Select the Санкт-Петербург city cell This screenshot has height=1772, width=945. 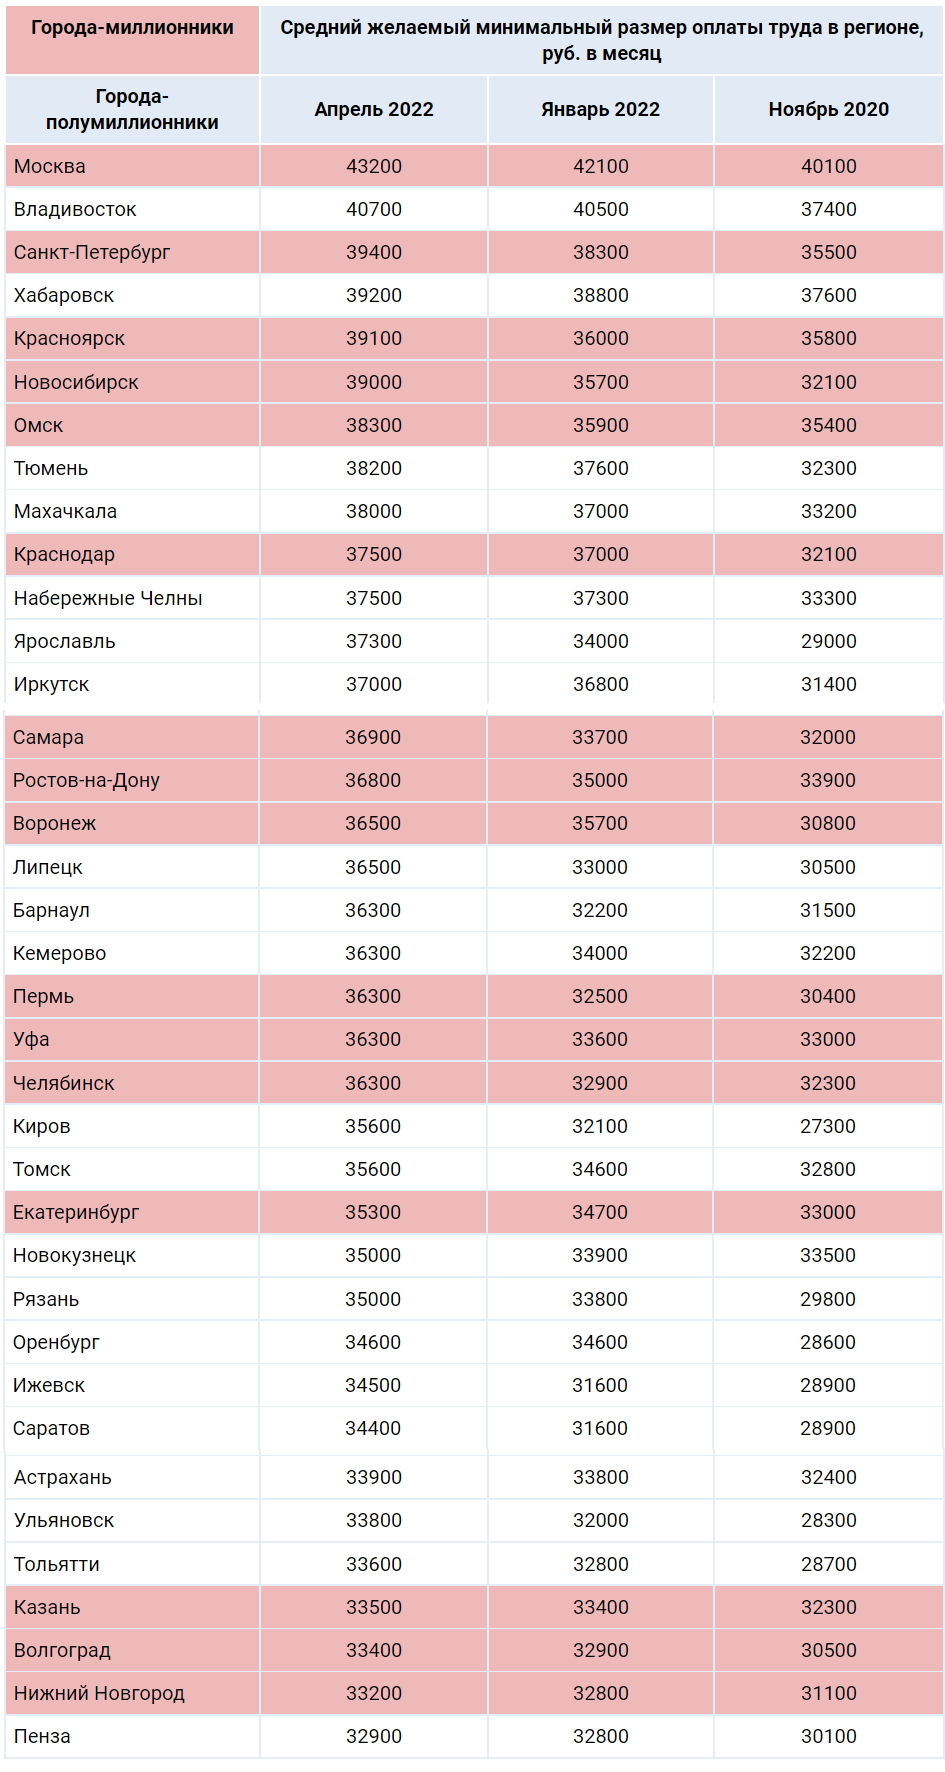[92, 253]
